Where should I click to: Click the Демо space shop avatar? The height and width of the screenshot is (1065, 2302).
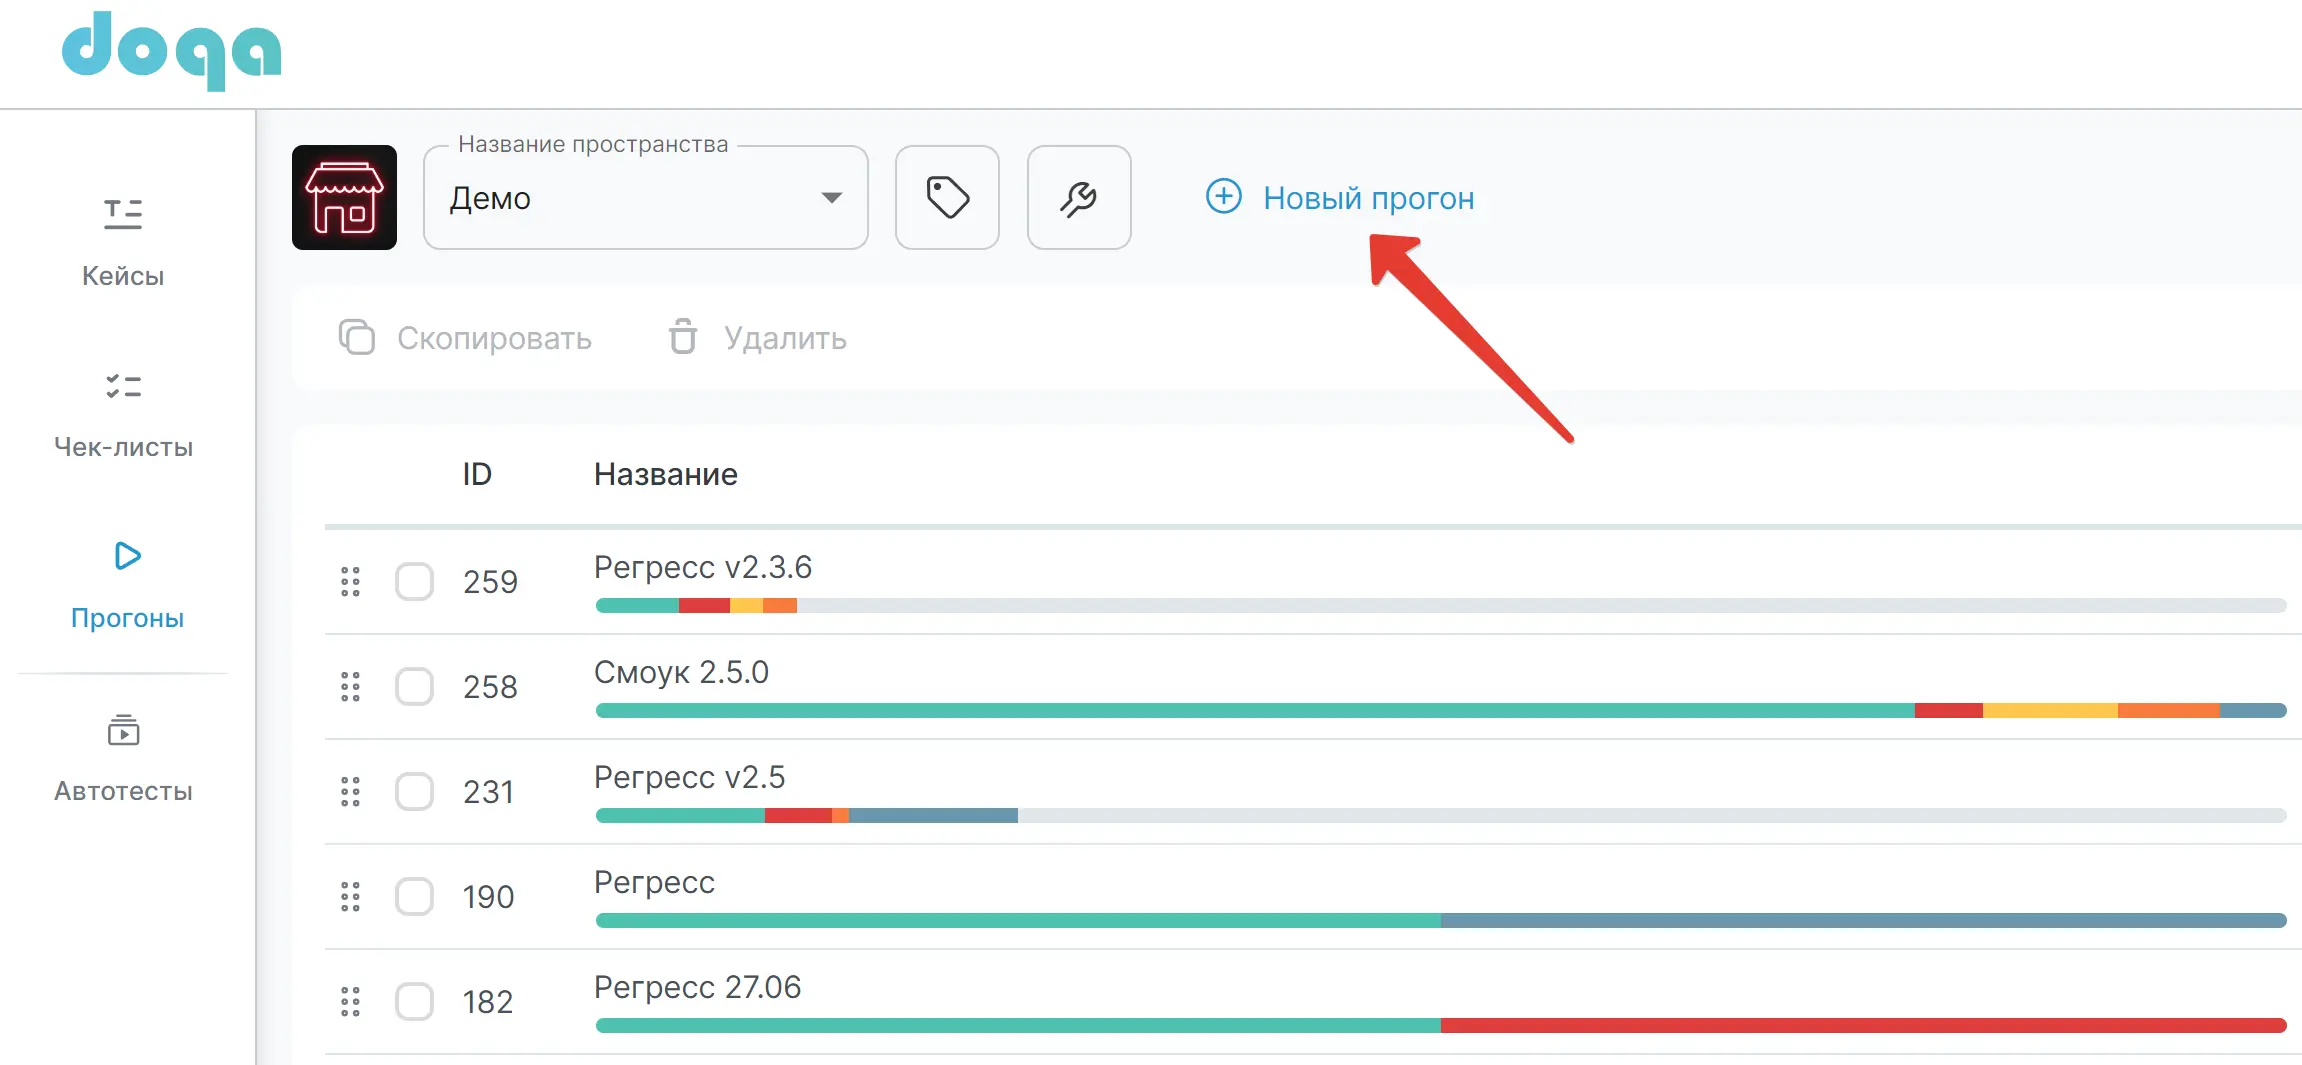[x=344, y=198]
